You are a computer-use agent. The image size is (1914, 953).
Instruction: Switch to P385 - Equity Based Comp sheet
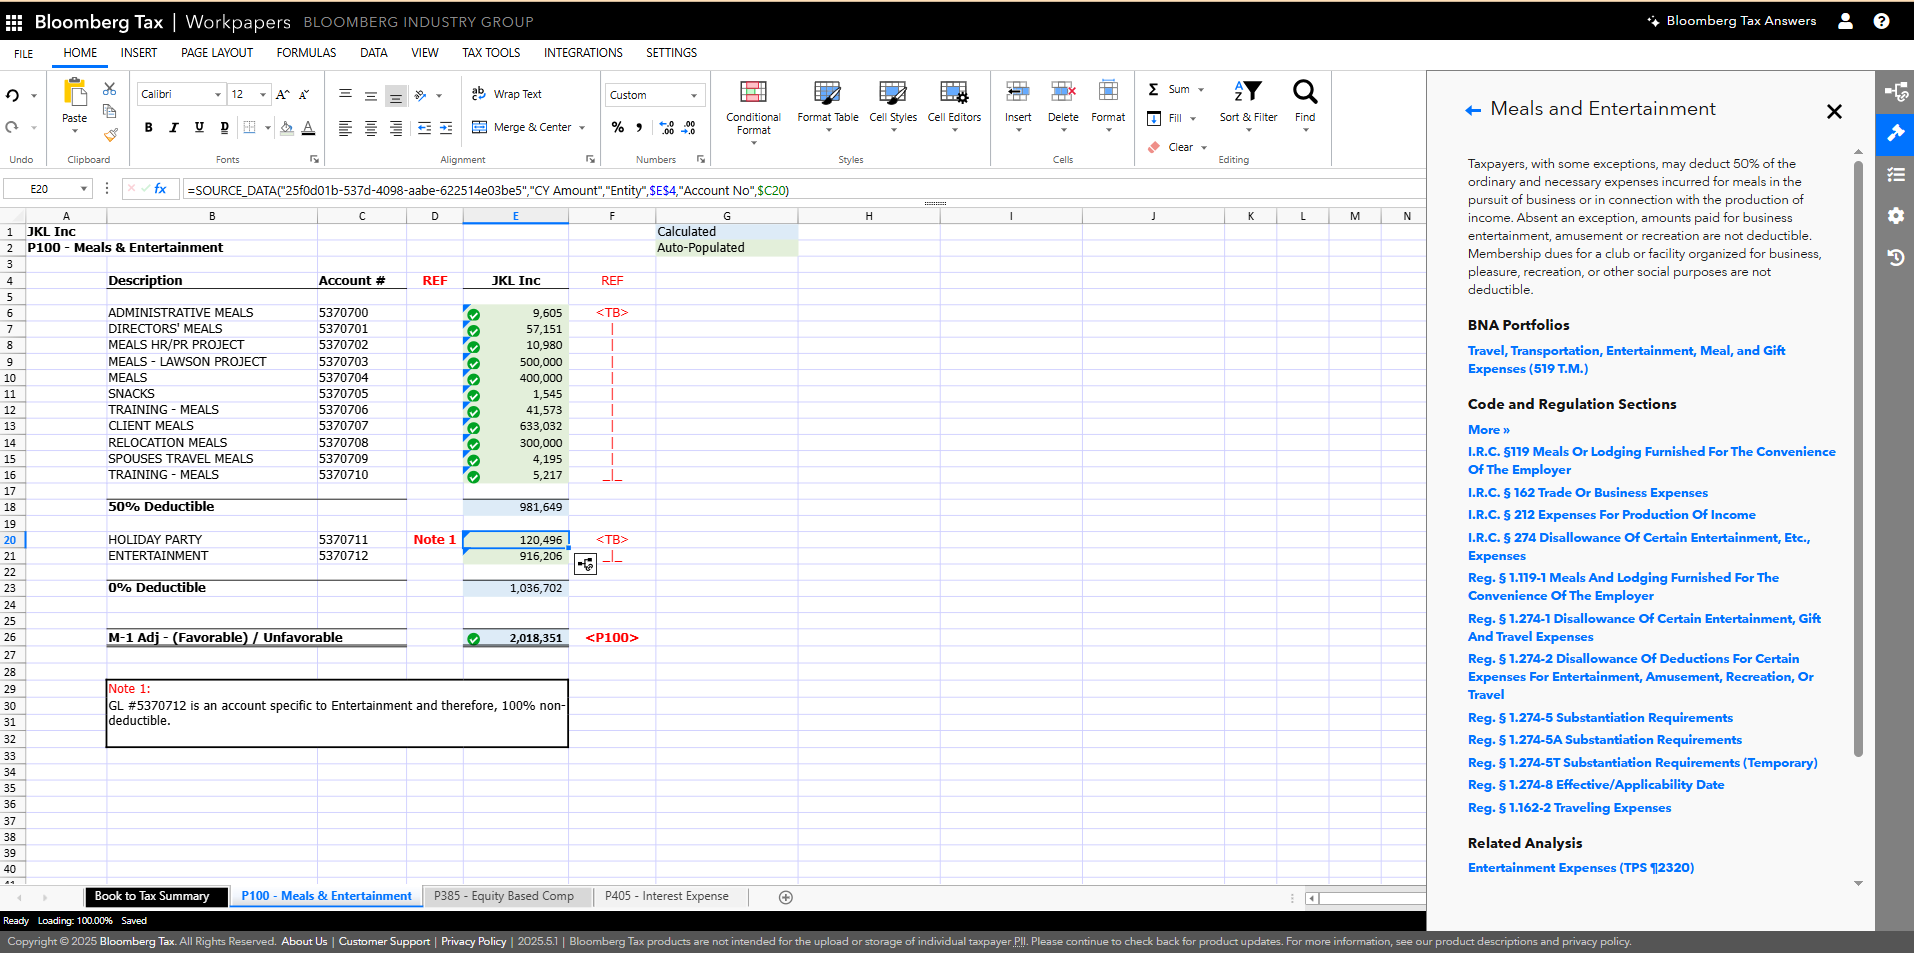pos(504,896)
